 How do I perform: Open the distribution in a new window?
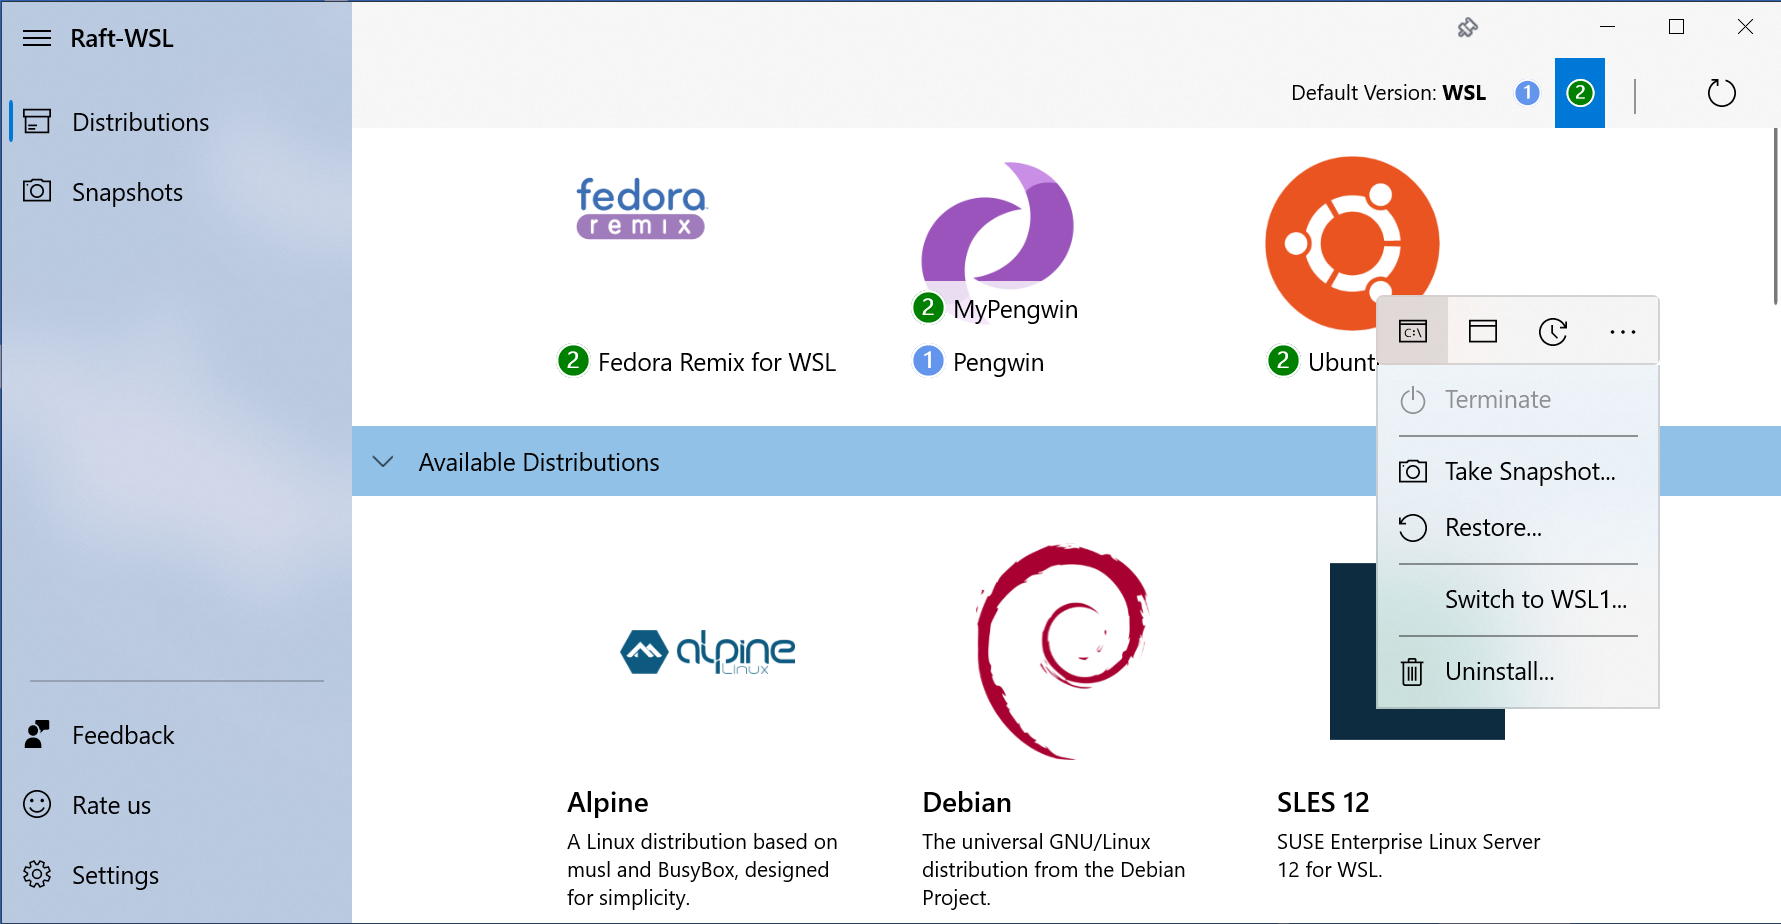(x=1482, y=330)
